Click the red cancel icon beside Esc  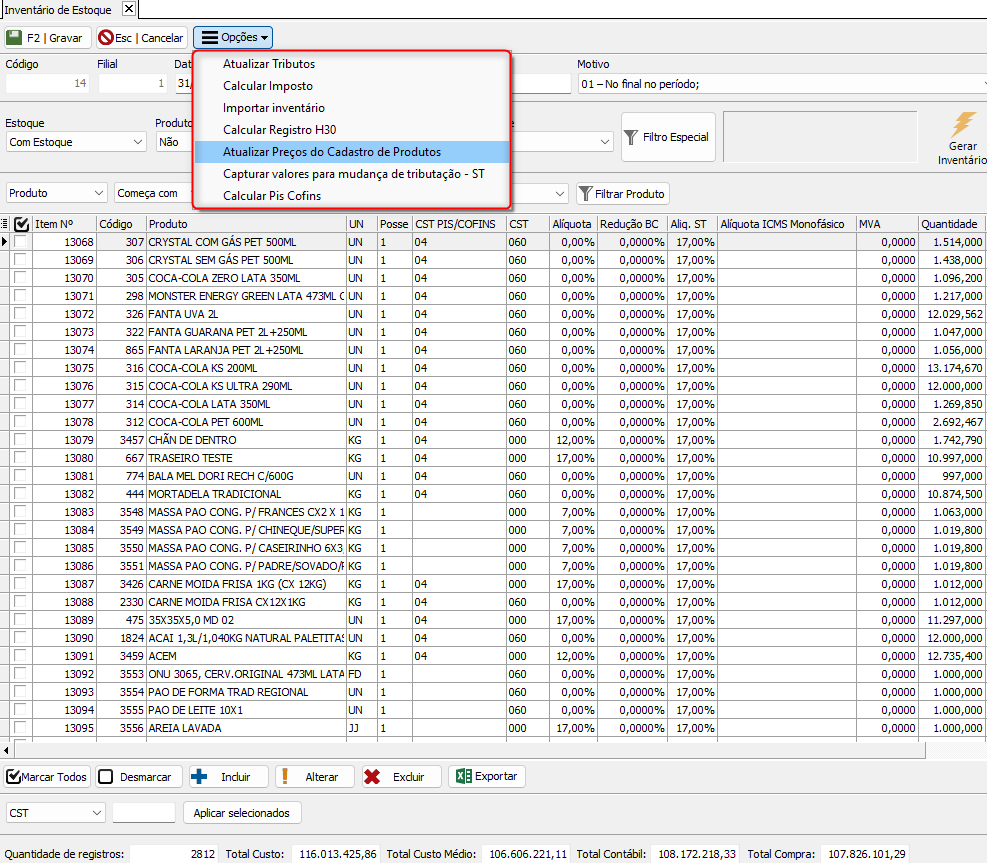(105, 38)
